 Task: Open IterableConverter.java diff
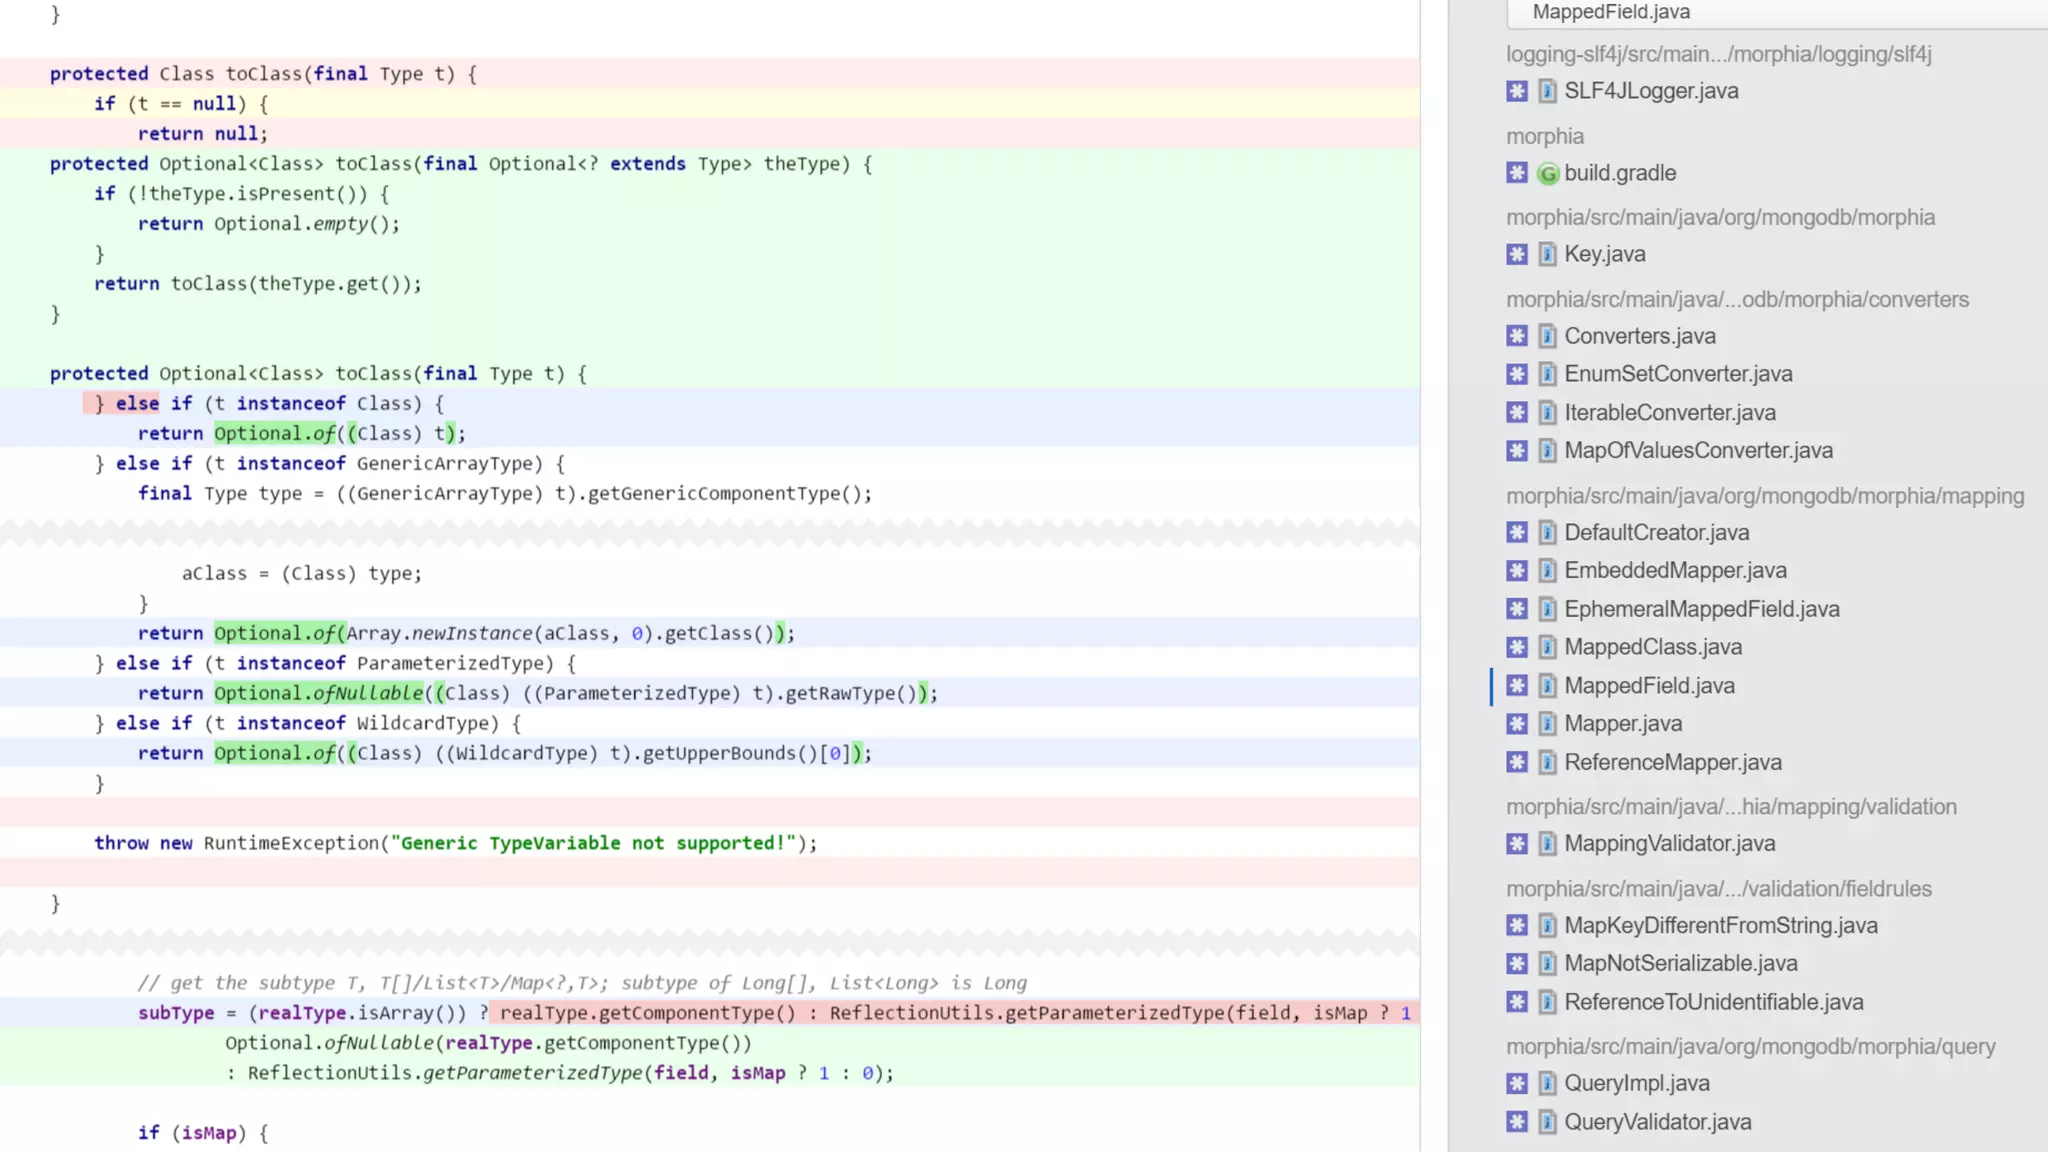tap(1670, 413)
